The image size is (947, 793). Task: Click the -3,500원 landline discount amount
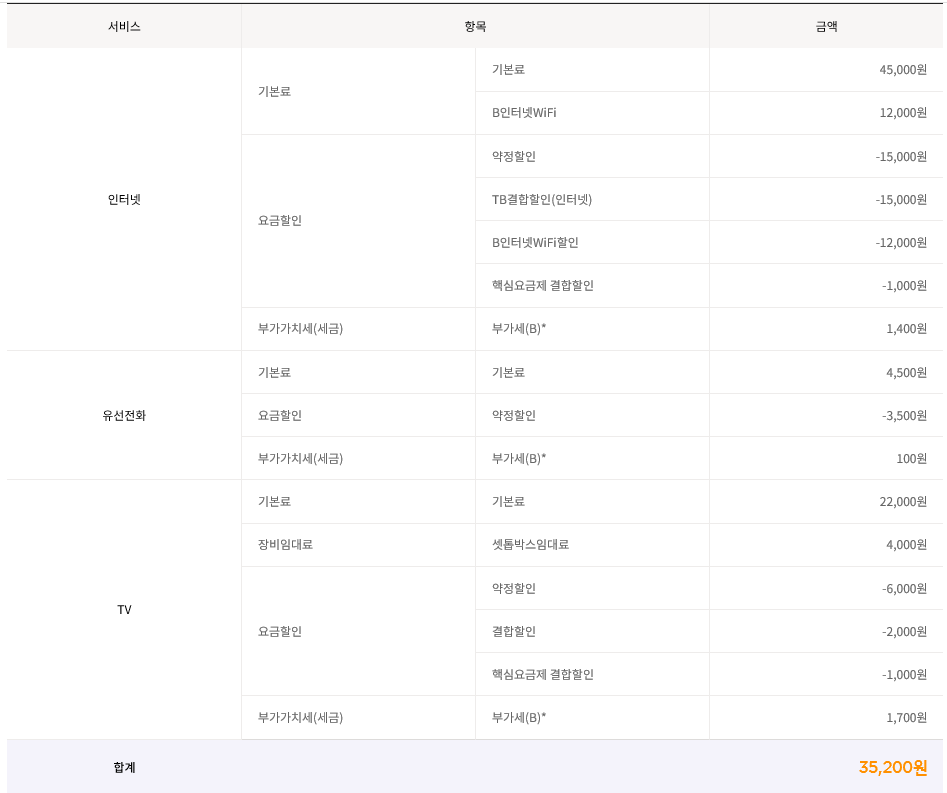(904, 415)
